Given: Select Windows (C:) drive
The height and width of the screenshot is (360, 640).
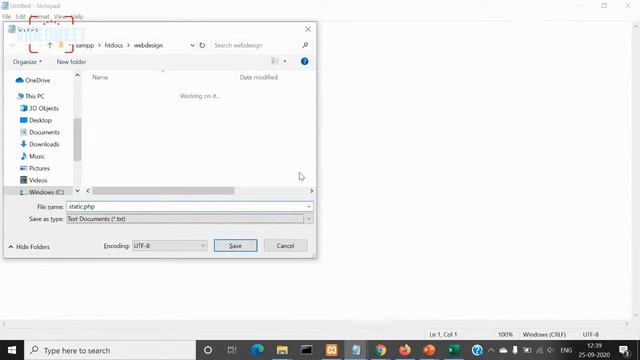Looking at the screenshot, I should point(42,192).
